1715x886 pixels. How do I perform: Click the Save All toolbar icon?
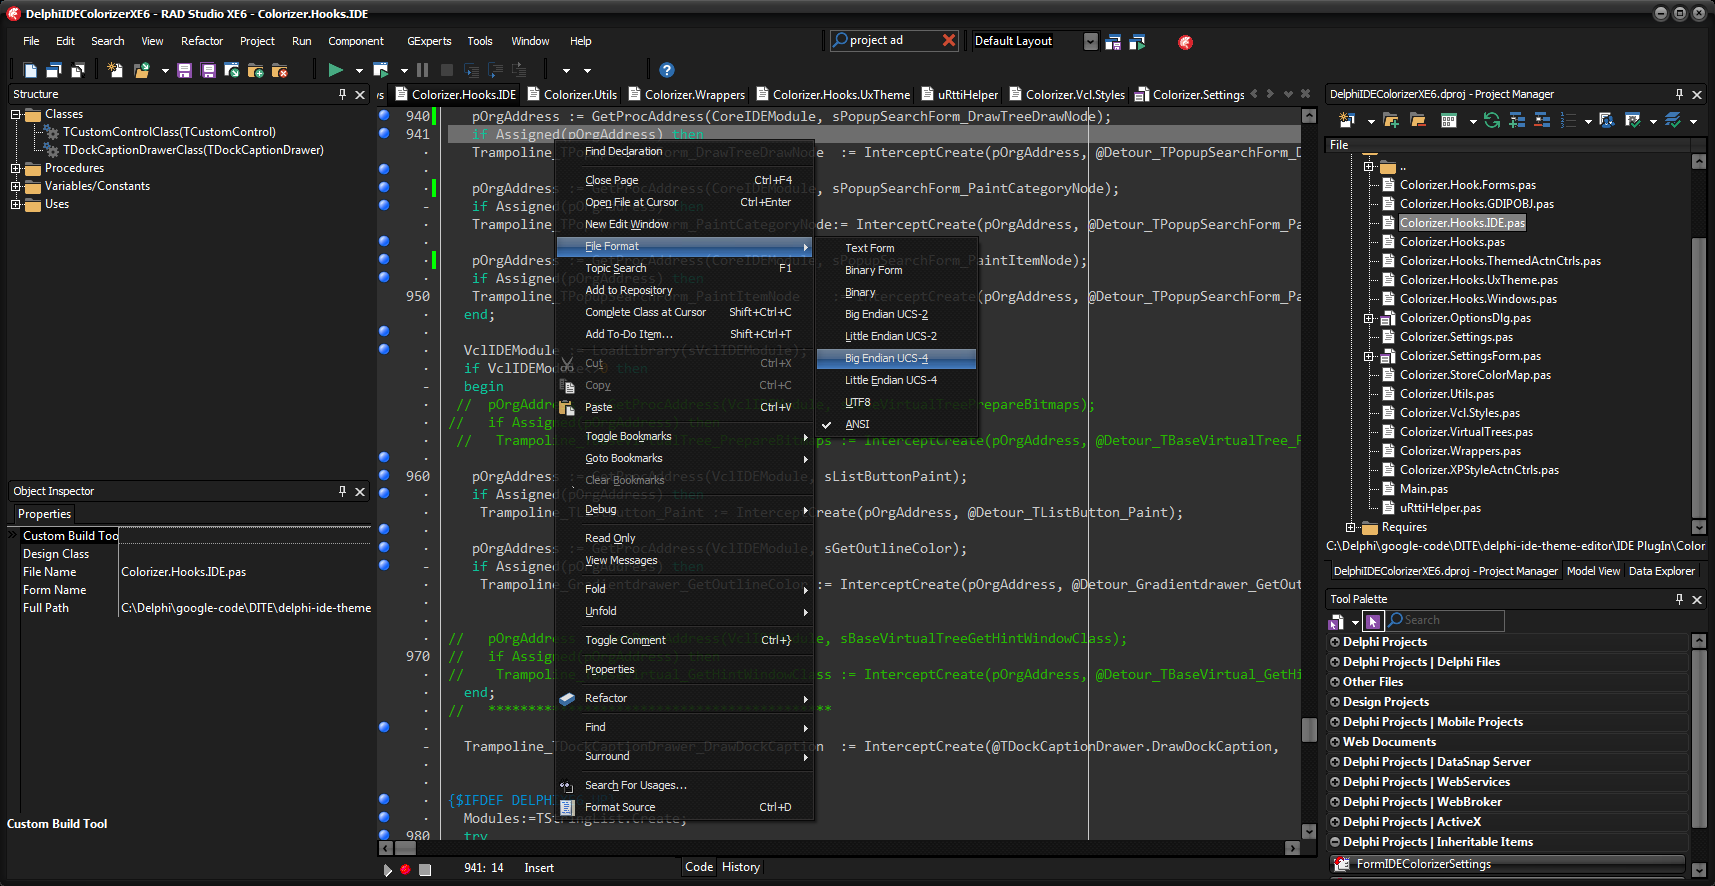(x=208, y=70)
